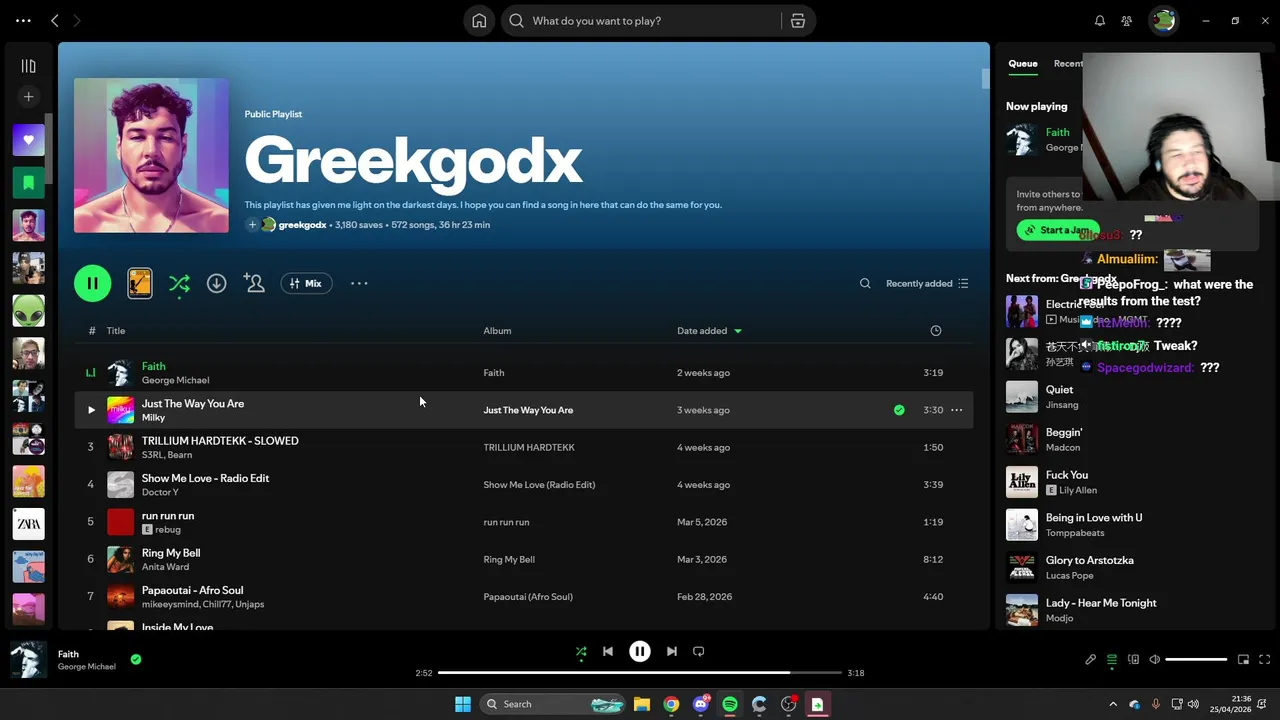
Task: Open Papaoutai (Afro Soul) album link
Action: point(528,597)
